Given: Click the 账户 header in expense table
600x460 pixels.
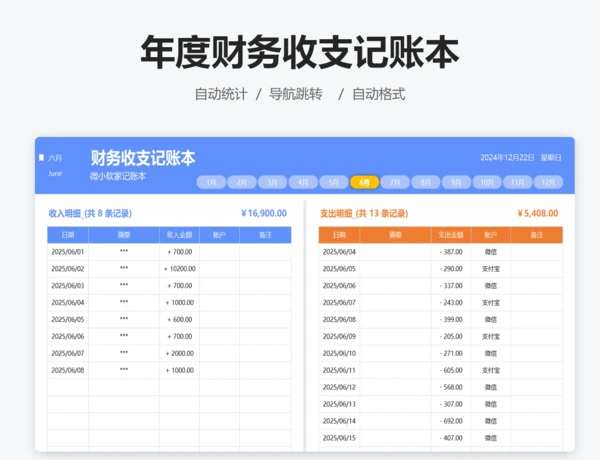Looking at the screenshot, I should (491, 235).
